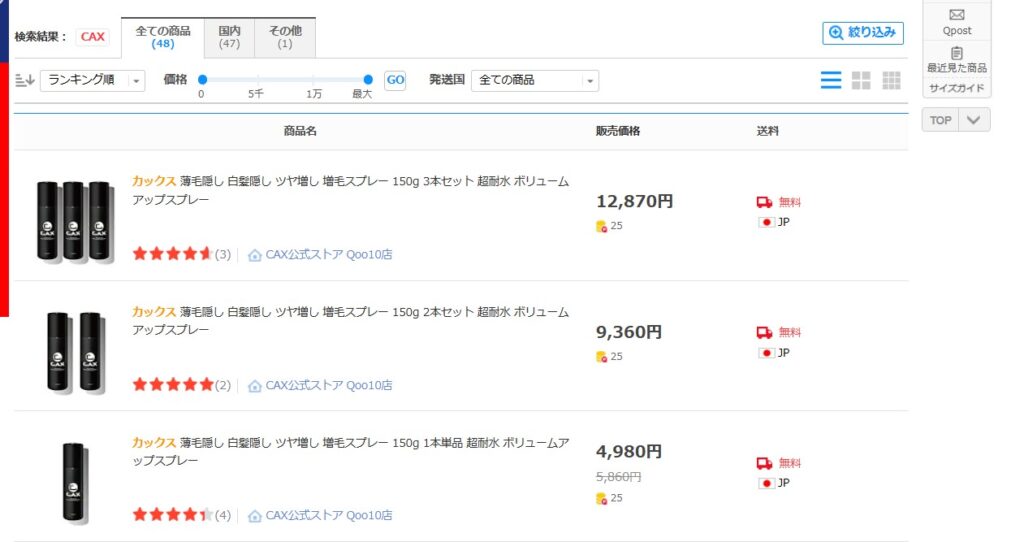Select the その他 (1) tab
The width and height of the screenshot is (1024, 542).
click(x=285, y=37)
